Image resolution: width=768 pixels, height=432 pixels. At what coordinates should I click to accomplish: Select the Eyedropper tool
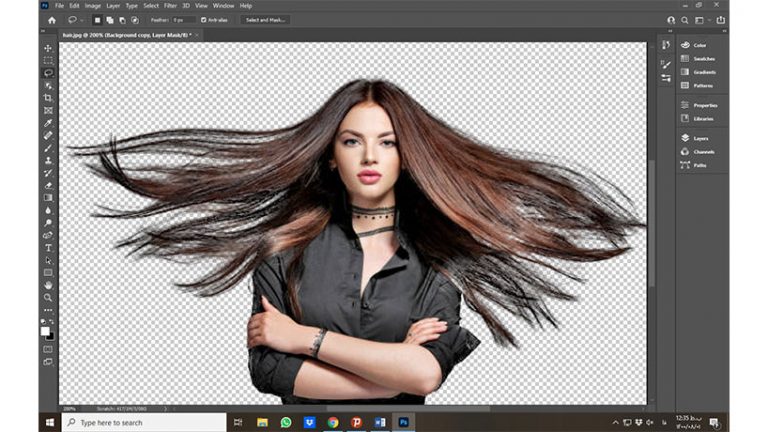tap(48, 123)
